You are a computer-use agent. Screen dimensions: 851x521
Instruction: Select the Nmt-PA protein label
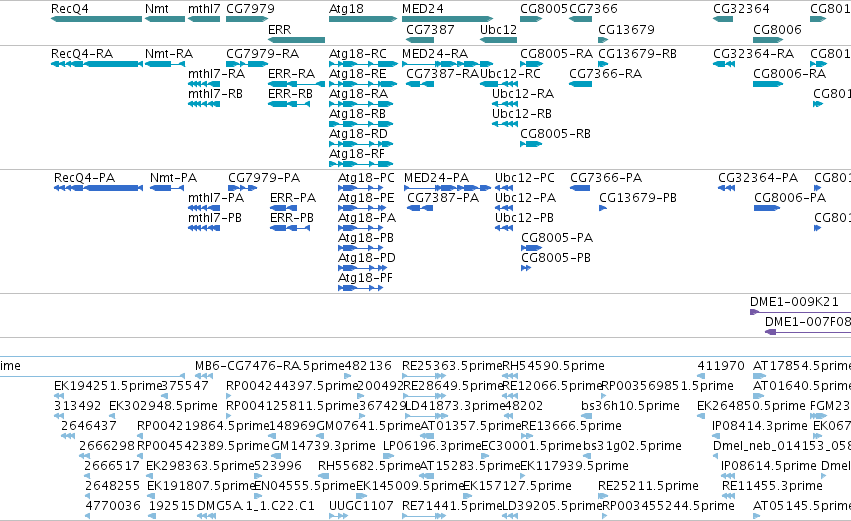click(173, 179)
